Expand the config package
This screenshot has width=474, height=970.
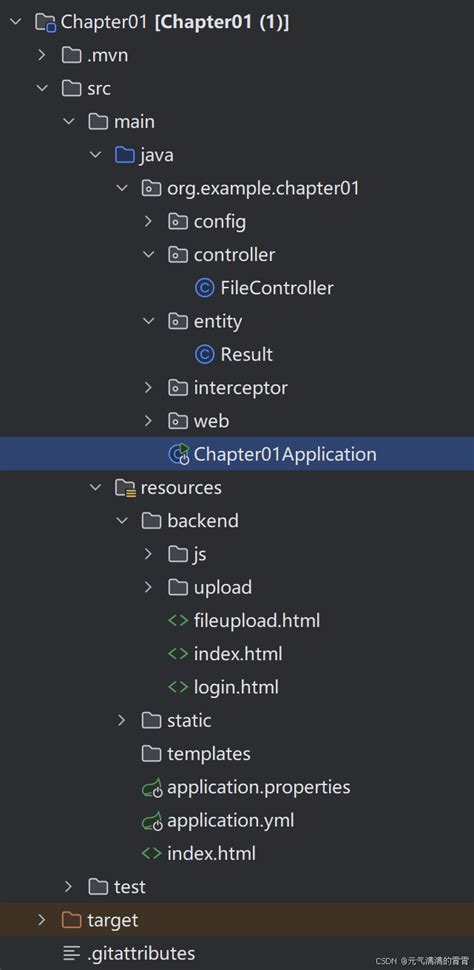[148, 221]
